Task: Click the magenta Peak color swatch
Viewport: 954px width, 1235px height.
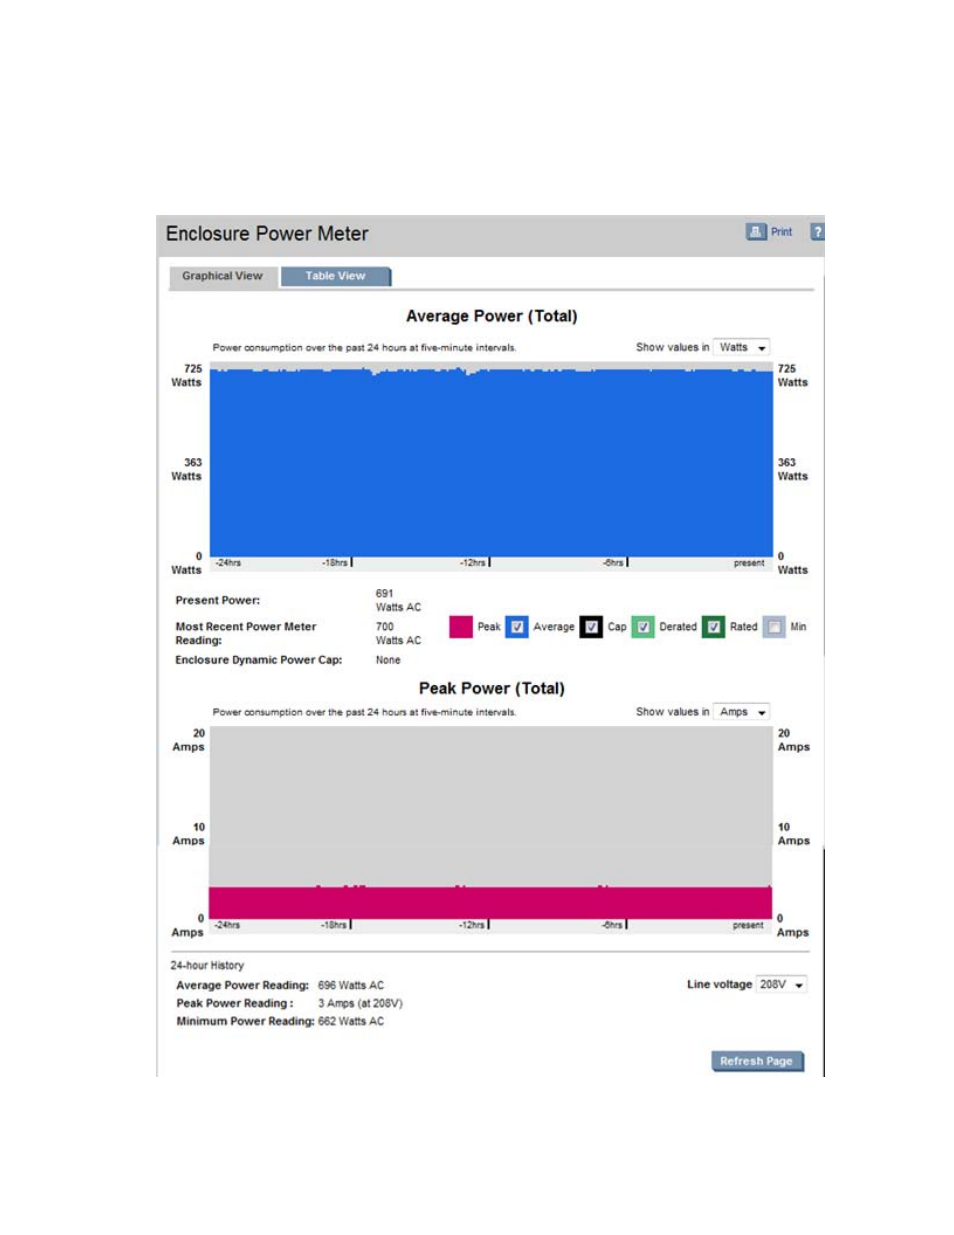Action: 461,627
